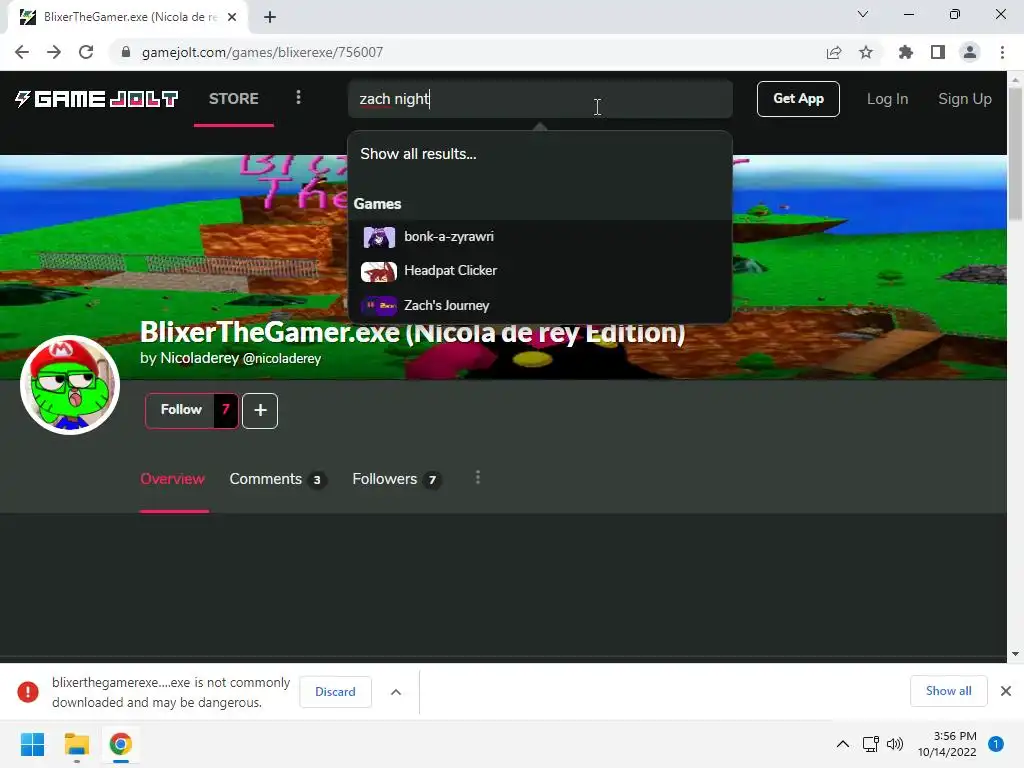Open more options beside Followers tab

tap(478, 478)
